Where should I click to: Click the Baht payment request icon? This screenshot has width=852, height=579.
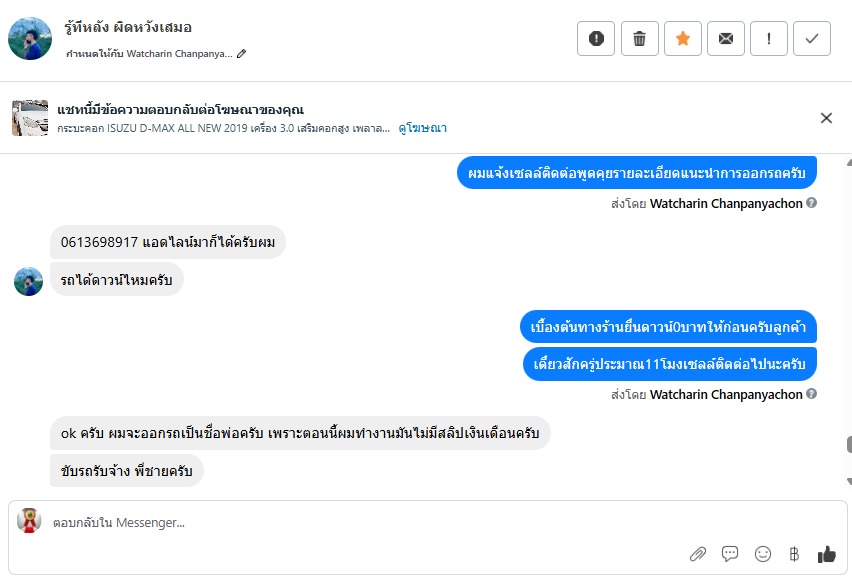(x=794, y=554)
